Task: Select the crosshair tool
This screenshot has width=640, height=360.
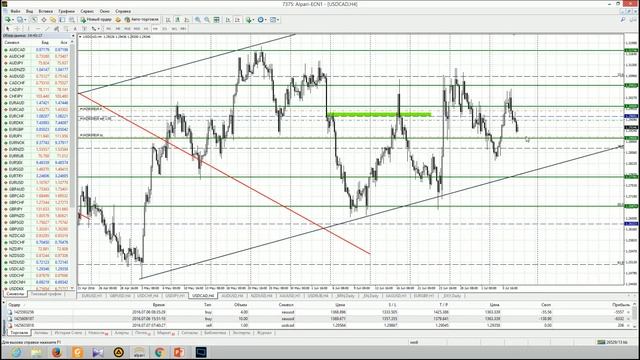Action: click(17, 29)
